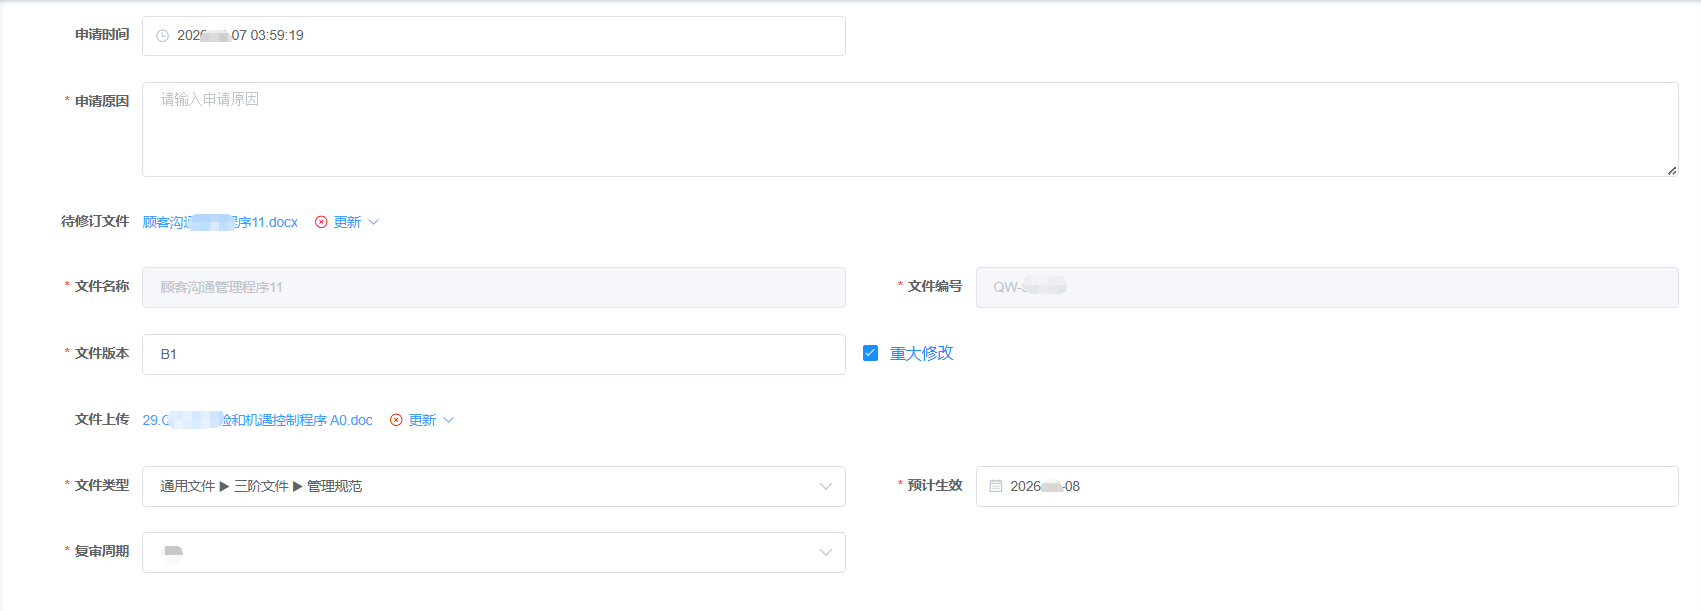Screen dimensions: 1701x611
Task: Grab the 申请原因 textarea resize handle
Action: pyautogui.click(x=1671, y=170)
